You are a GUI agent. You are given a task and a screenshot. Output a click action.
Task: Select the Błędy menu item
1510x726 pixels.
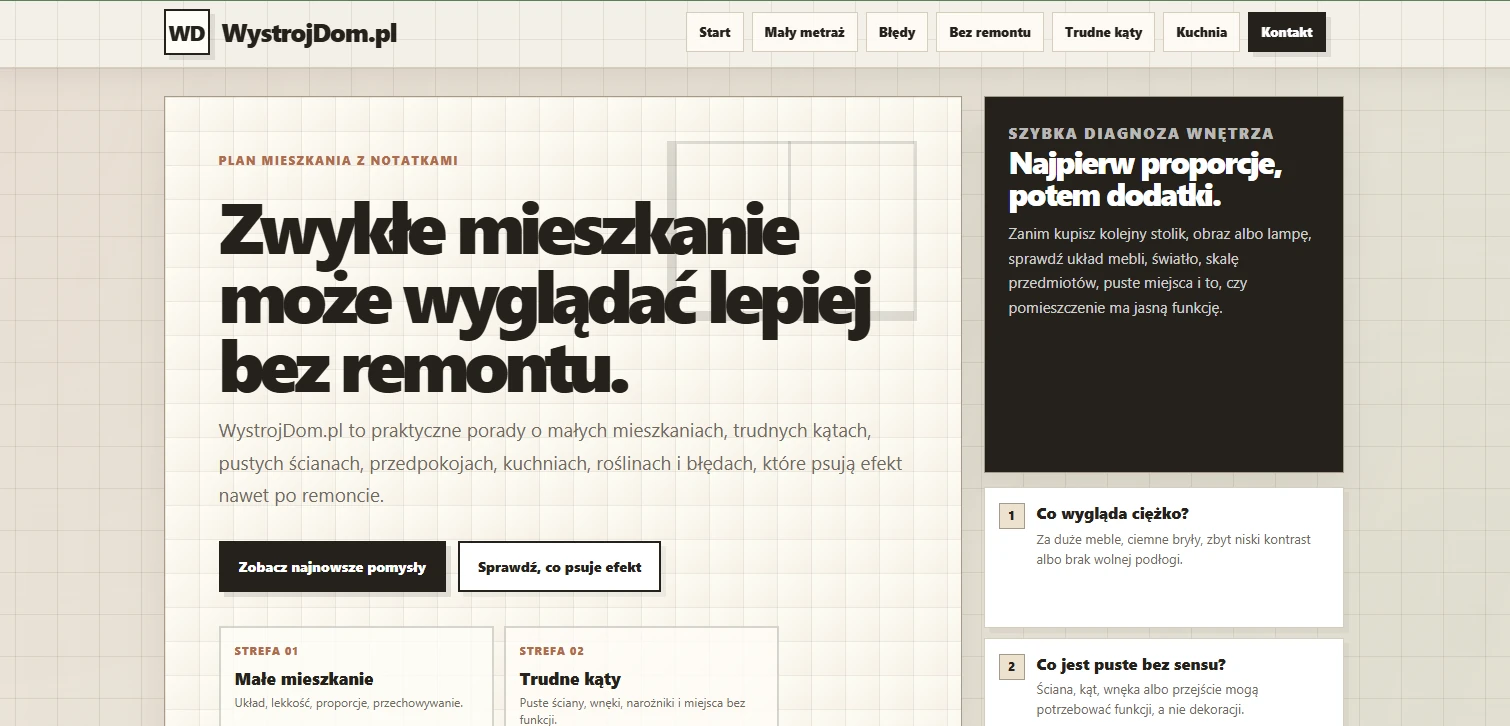[897, 32]
